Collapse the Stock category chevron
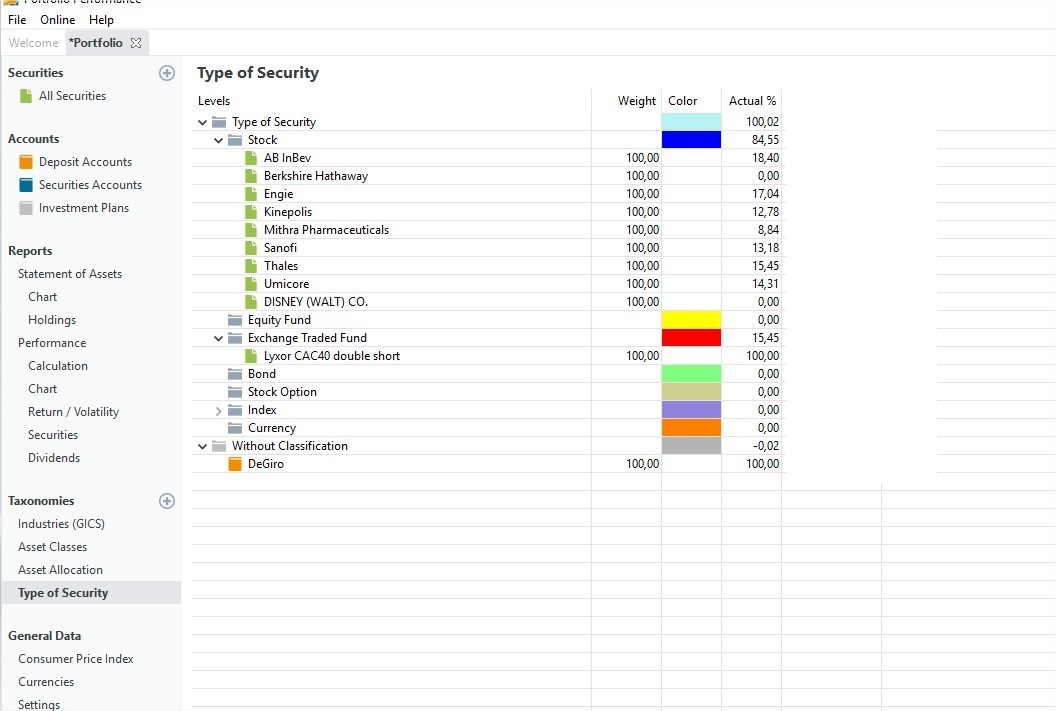Screen dimensions: 1056x711 click(x=218, y=140)
